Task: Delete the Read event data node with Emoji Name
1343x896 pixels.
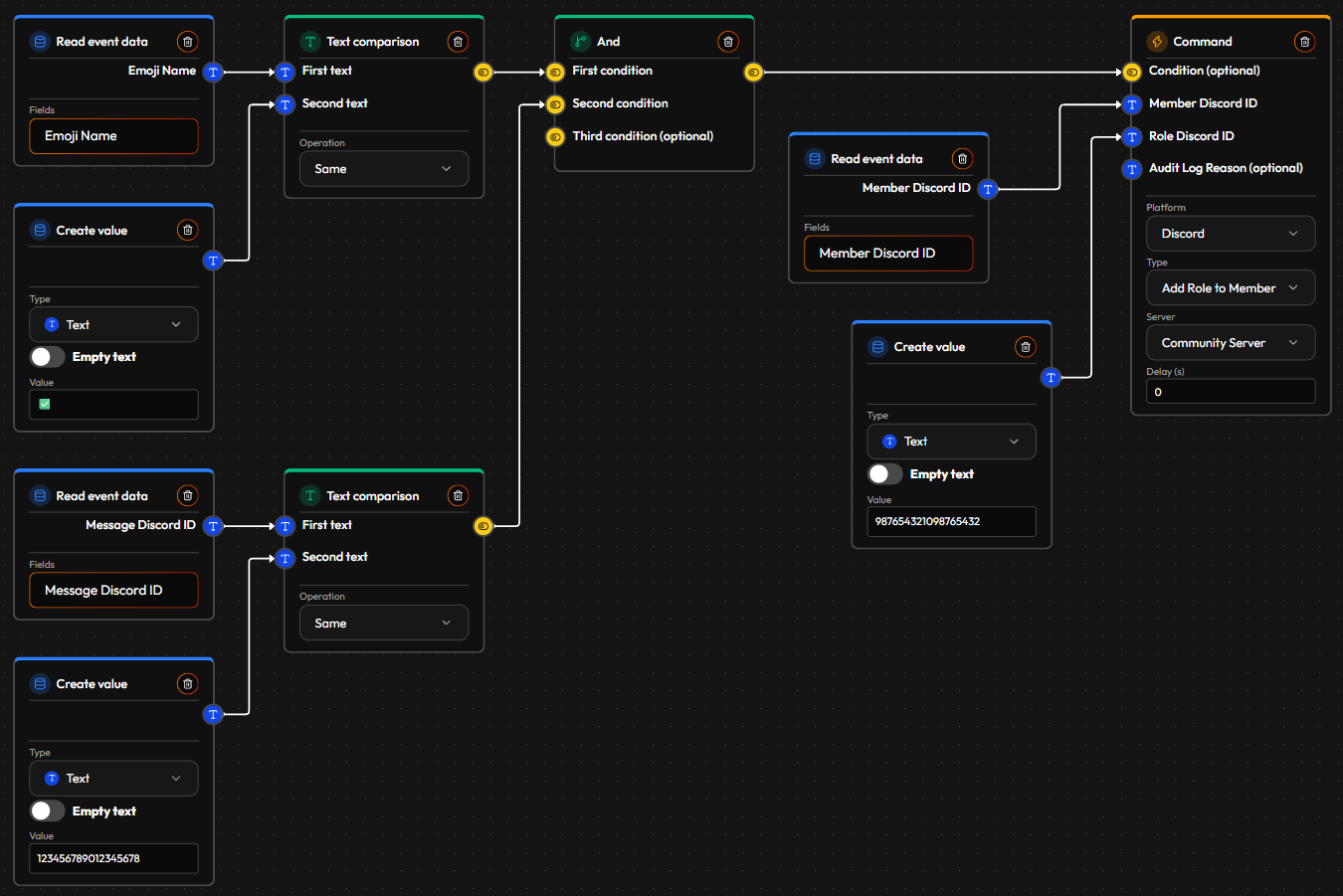Action: tap(187, 42)
